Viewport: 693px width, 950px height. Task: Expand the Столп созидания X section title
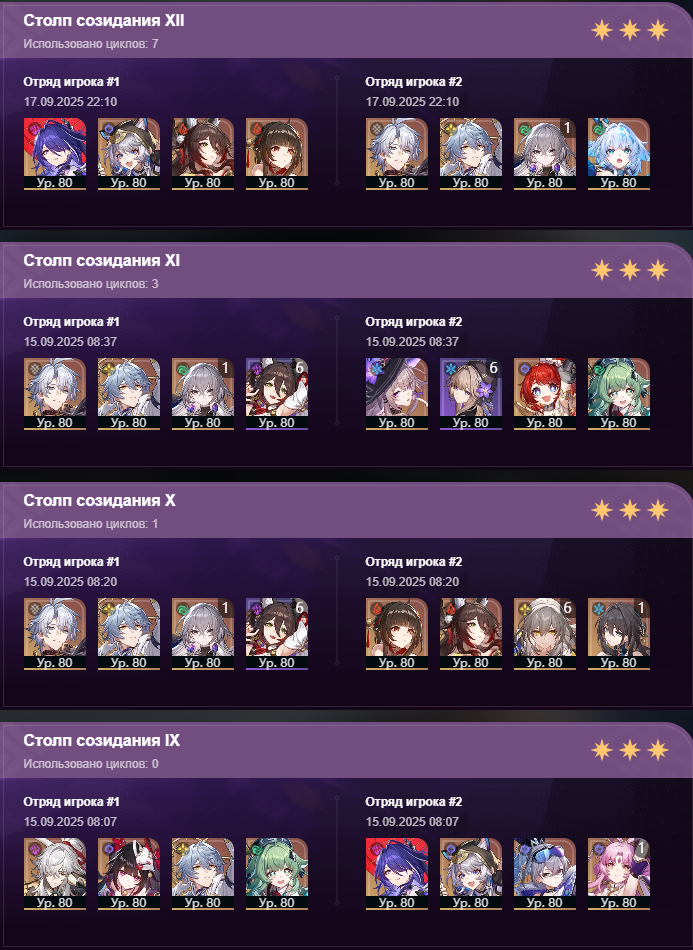point(99,500)
